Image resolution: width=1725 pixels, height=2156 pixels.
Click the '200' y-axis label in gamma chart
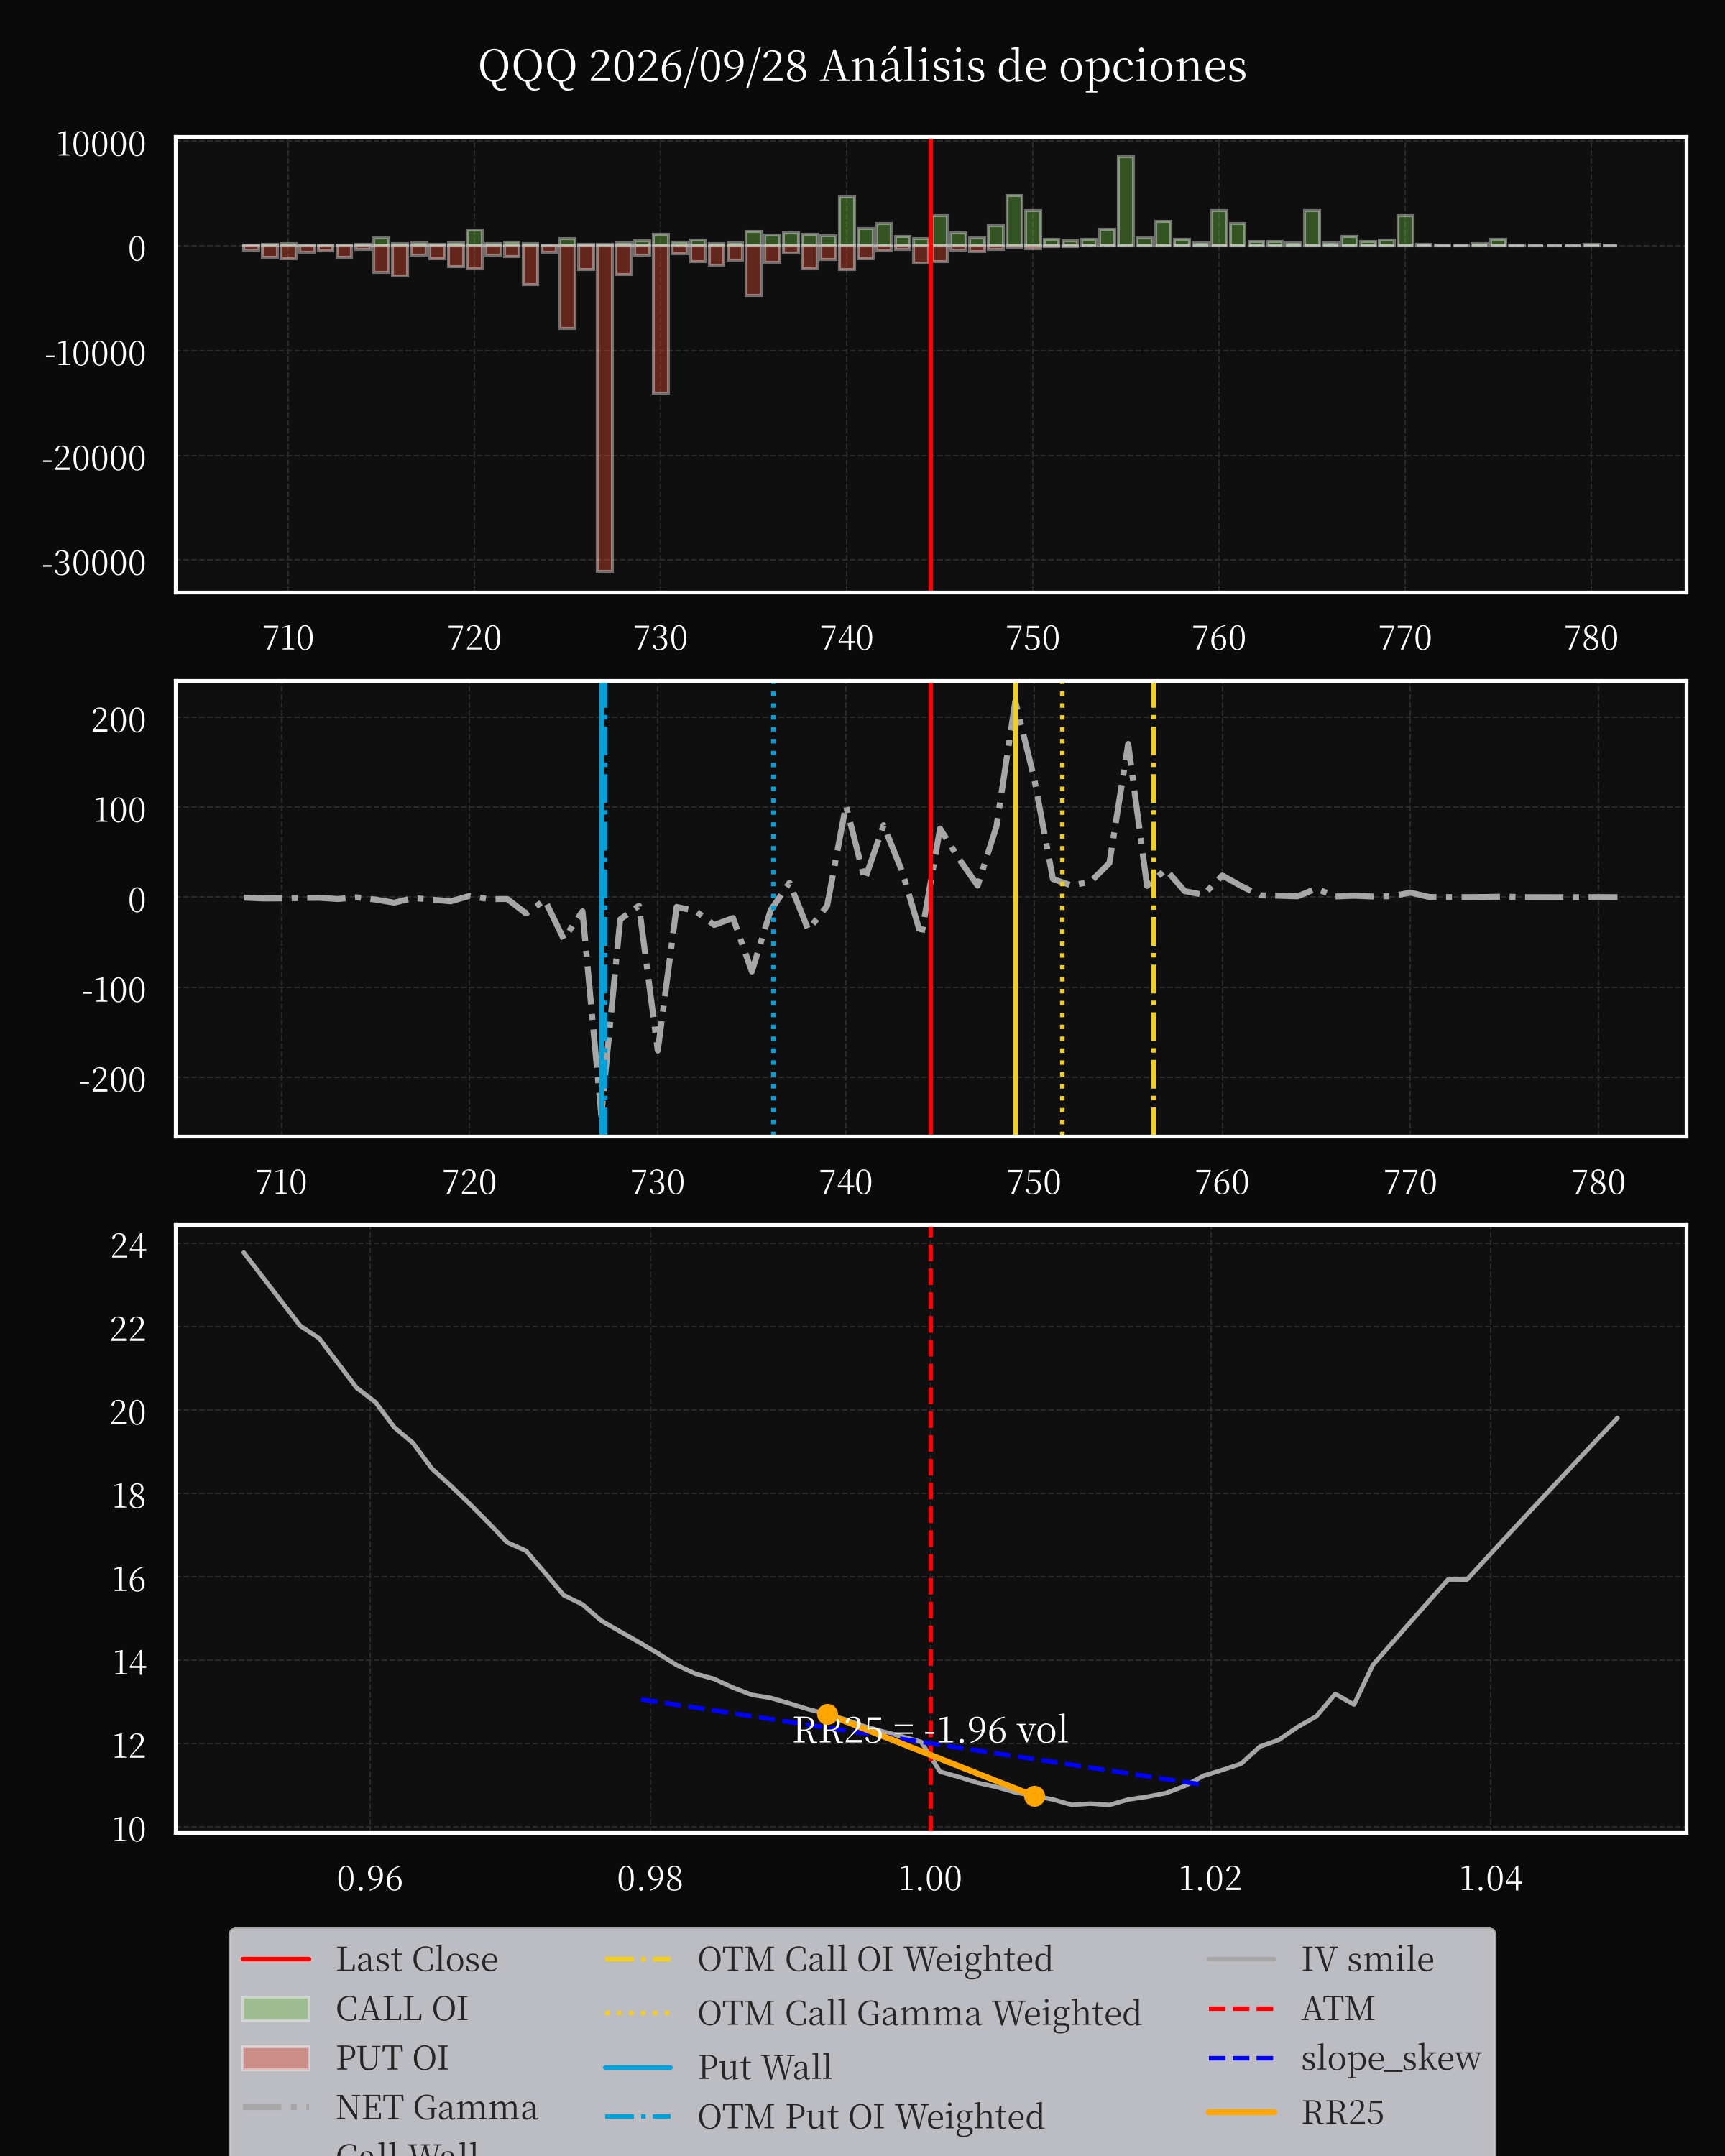click(119, 720)
